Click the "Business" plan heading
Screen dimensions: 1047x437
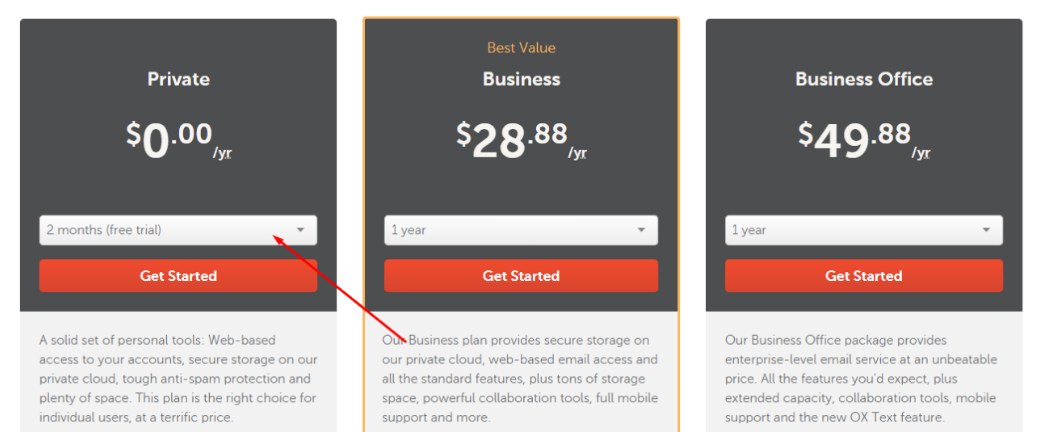(521, 79)
